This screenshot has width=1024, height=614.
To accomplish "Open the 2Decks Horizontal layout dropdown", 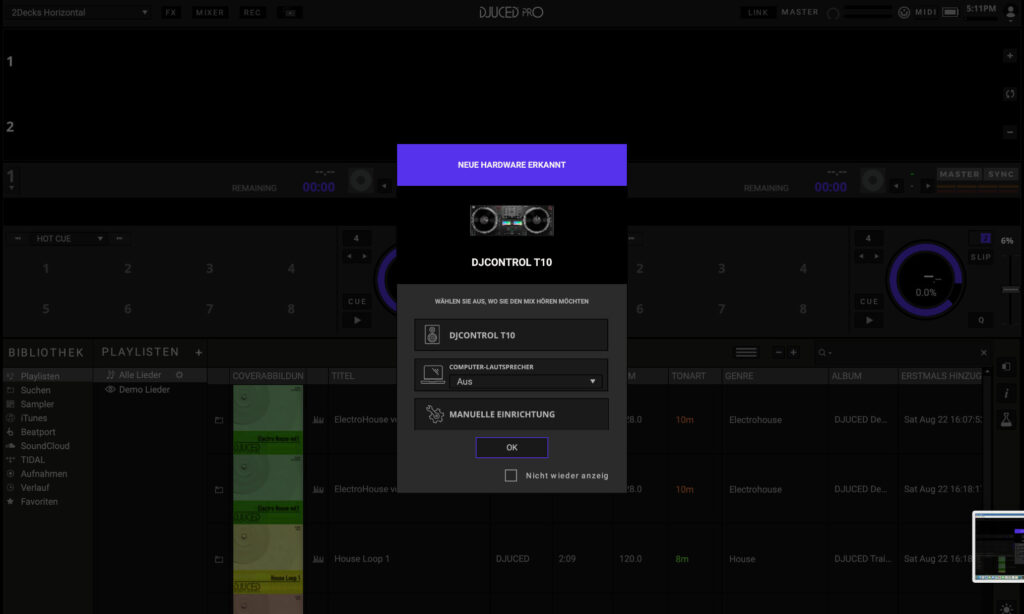I will click(x=79, y=12).
